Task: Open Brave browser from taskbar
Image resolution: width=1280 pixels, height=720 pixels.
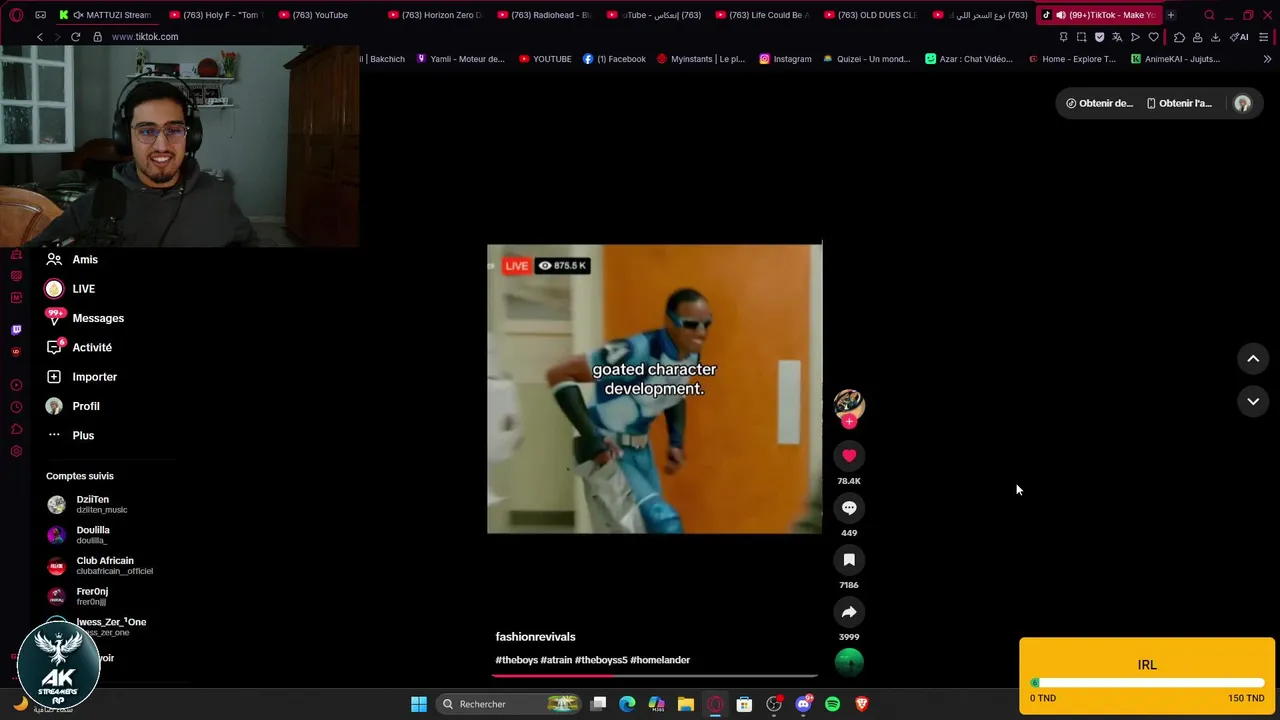Action: [x=862, y=704]
